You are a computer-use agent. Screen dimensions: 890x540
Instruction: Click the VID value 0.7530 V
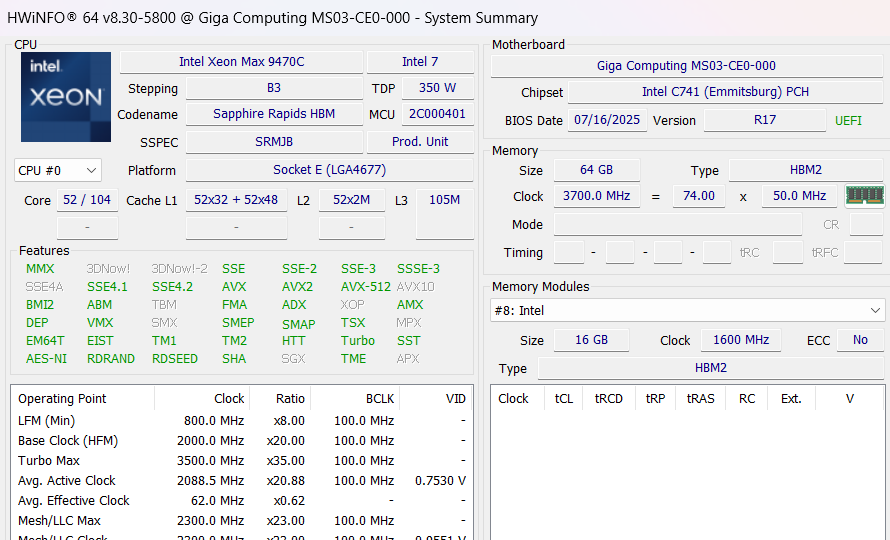pos(440,480)
